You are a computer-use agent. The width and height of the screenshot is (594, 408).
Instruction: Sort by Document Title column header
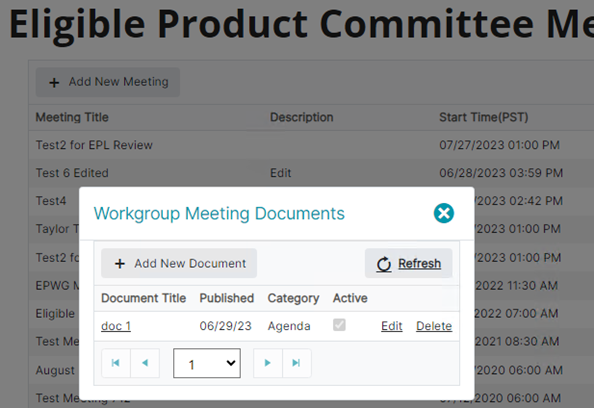144,298
